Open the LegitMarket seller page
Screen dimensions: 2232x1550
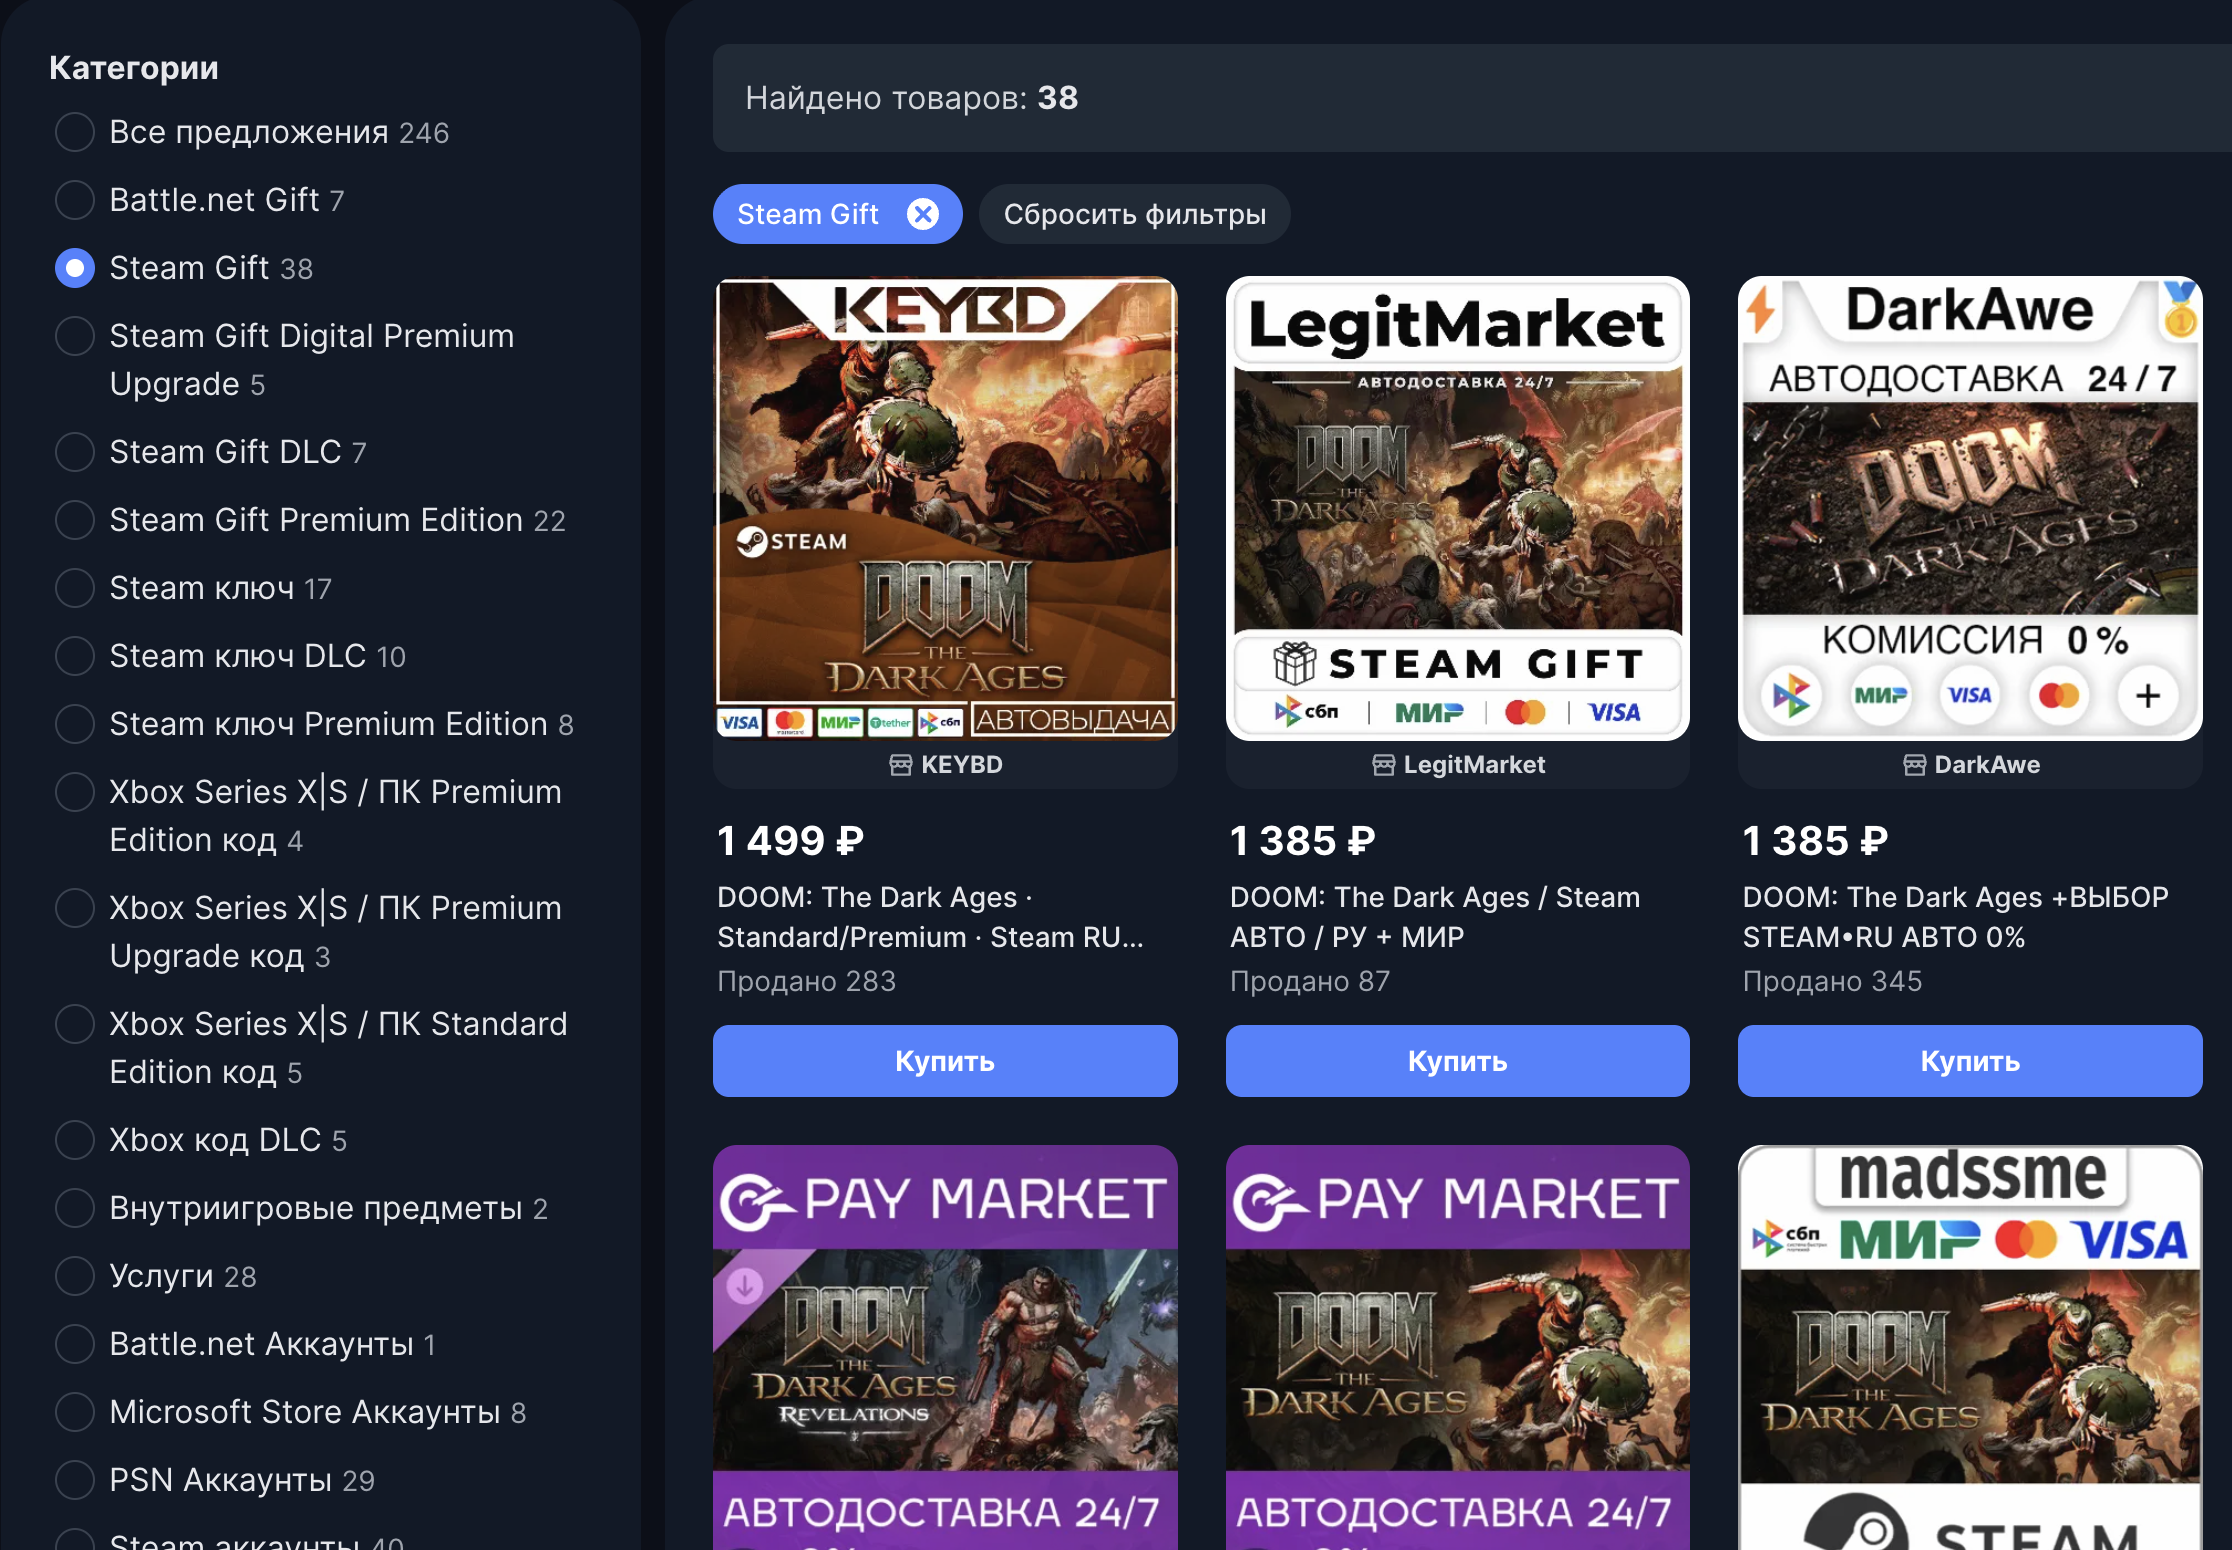(1458, 765)
